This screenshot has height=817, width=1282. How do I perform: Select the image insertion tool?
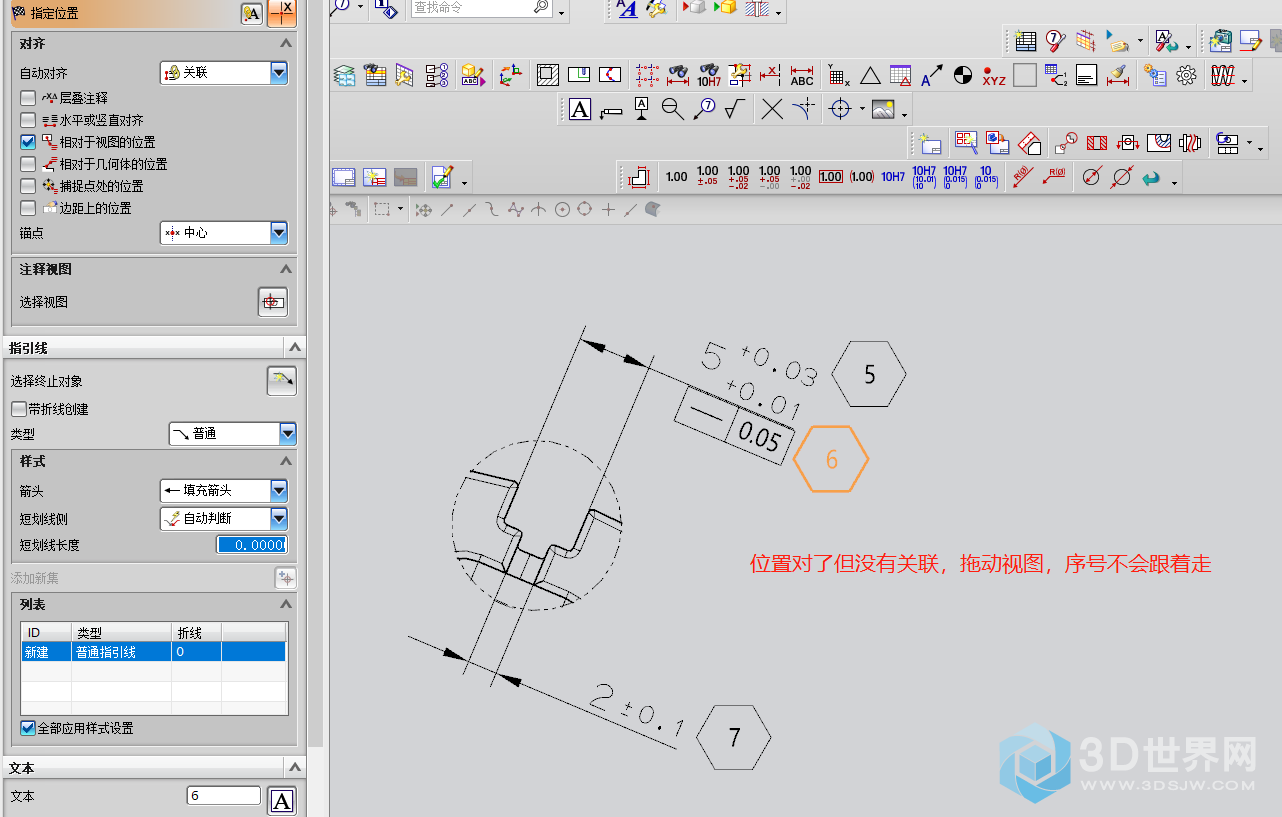click(883, 110)
